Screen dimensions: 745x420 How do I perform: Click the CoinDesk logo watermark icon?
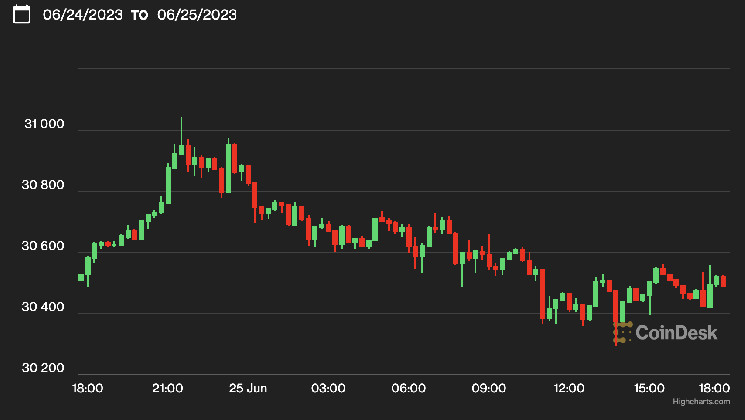622,334
